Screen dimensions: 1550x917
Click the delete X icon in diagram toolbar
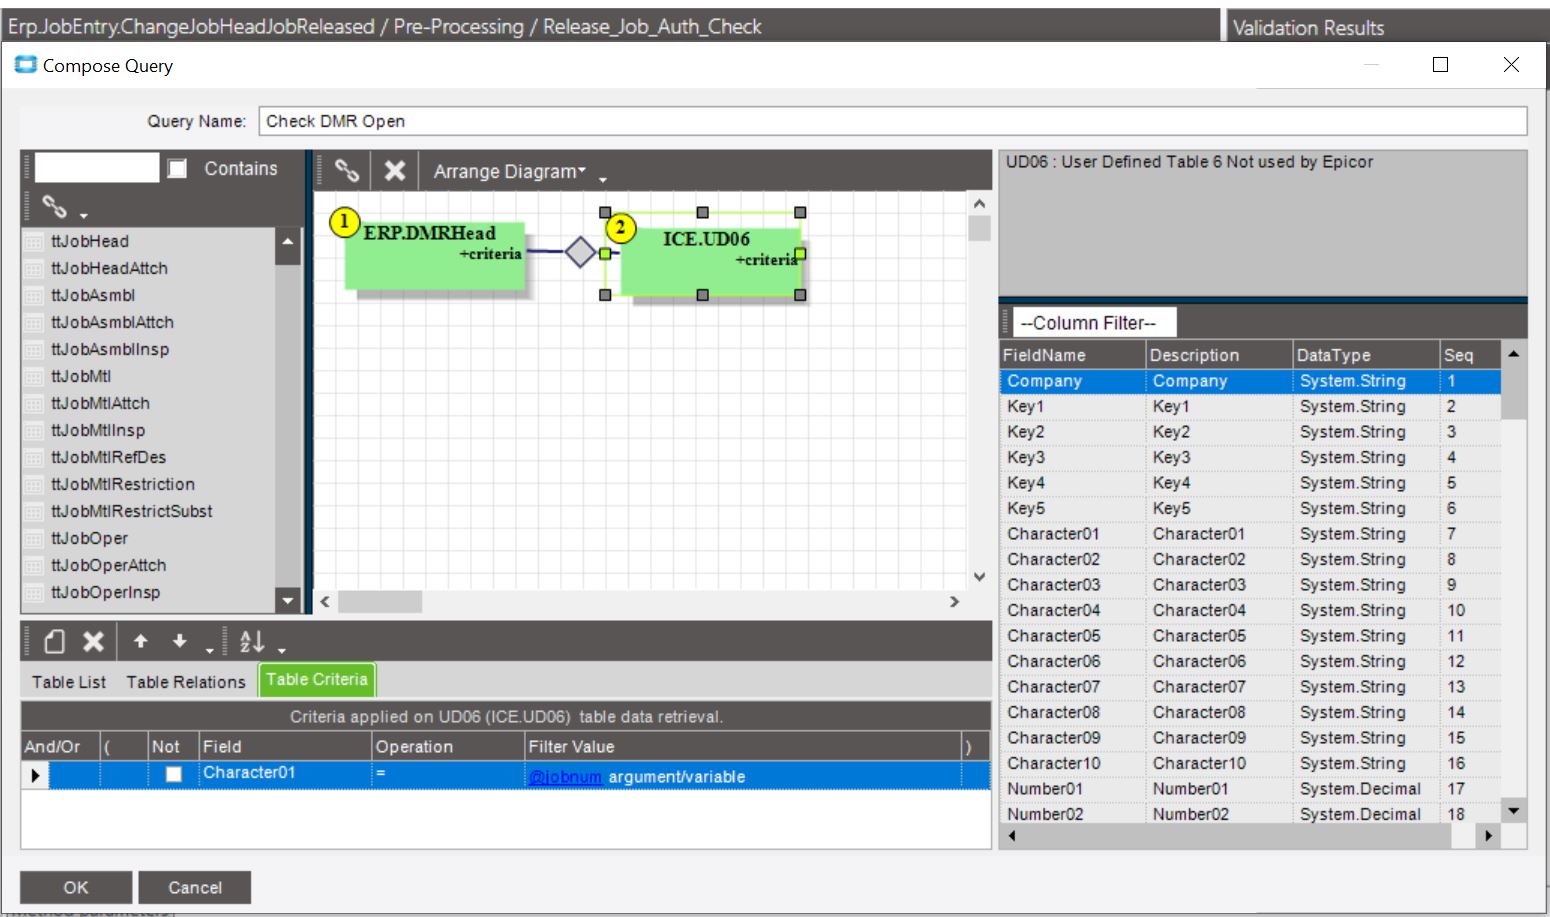(x=395, y=171)
